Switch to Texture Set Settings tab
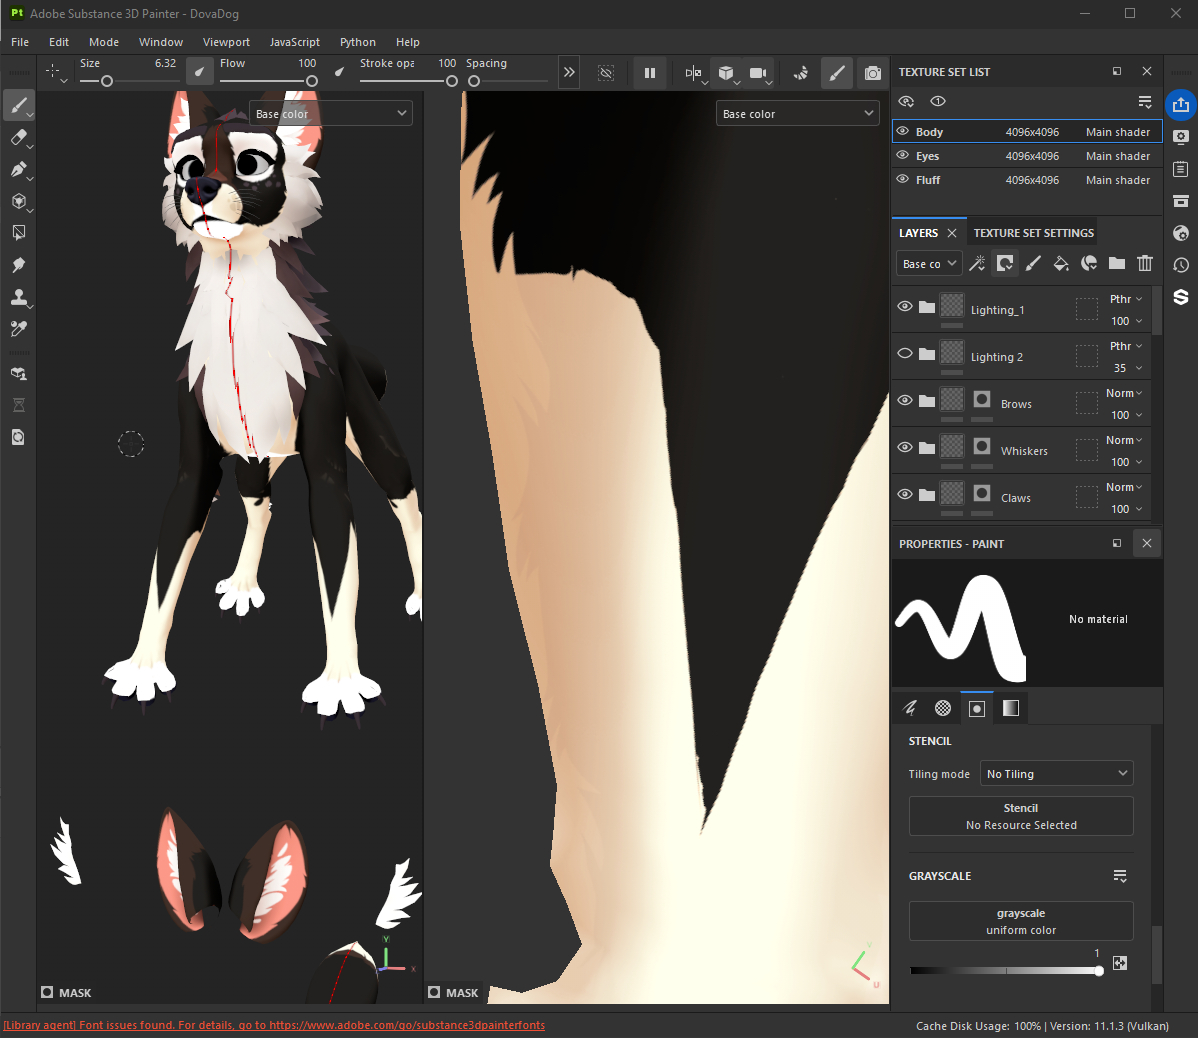This screenshot has width=1198, height=1038. click(x=1033, y=233)
